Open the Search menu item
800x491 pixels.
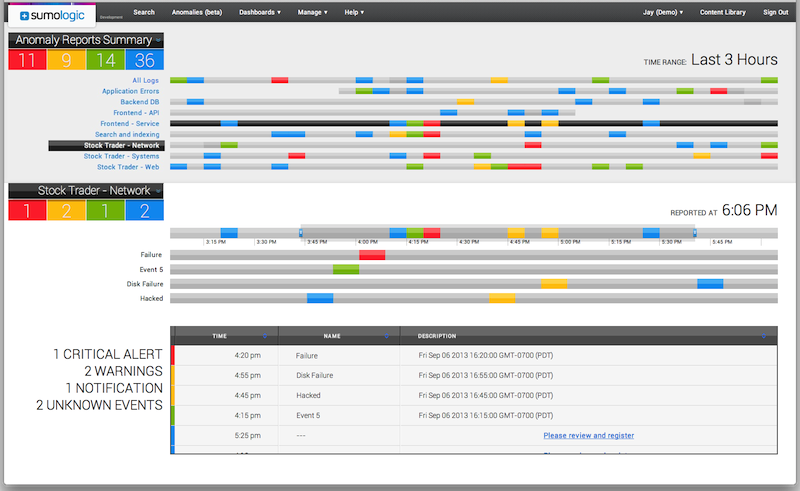[x=144, y=12]
